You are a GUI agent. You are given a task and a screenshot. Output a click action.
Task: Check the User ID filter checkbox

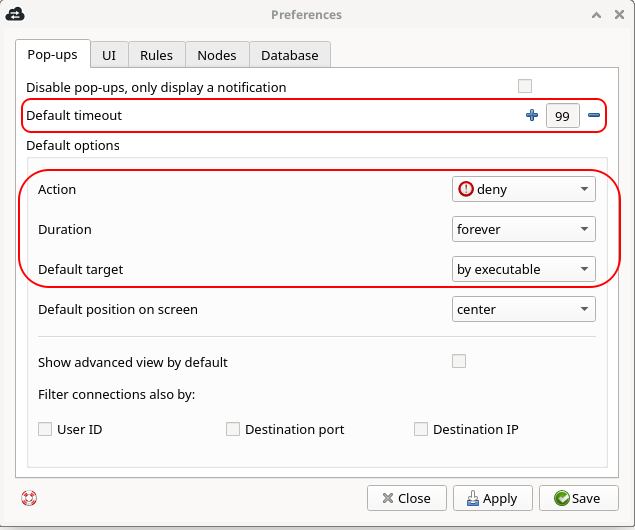45,429
